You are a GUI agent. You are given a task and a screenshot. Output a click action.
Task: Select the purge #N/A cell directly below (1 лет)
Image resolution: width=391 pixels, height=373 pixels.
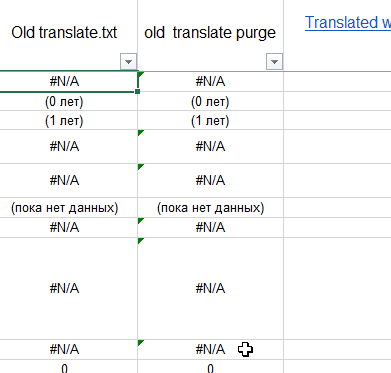210,146
